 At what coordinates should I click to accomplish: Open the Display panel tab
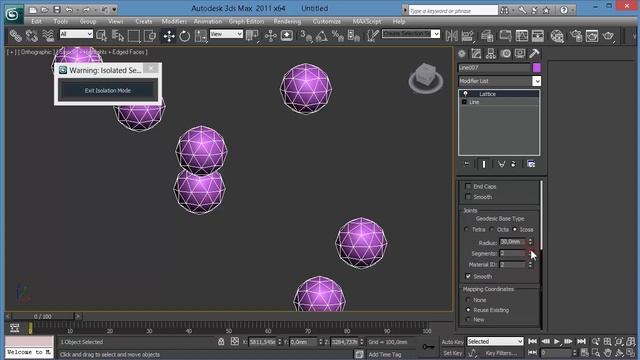(x=520, y=53)
